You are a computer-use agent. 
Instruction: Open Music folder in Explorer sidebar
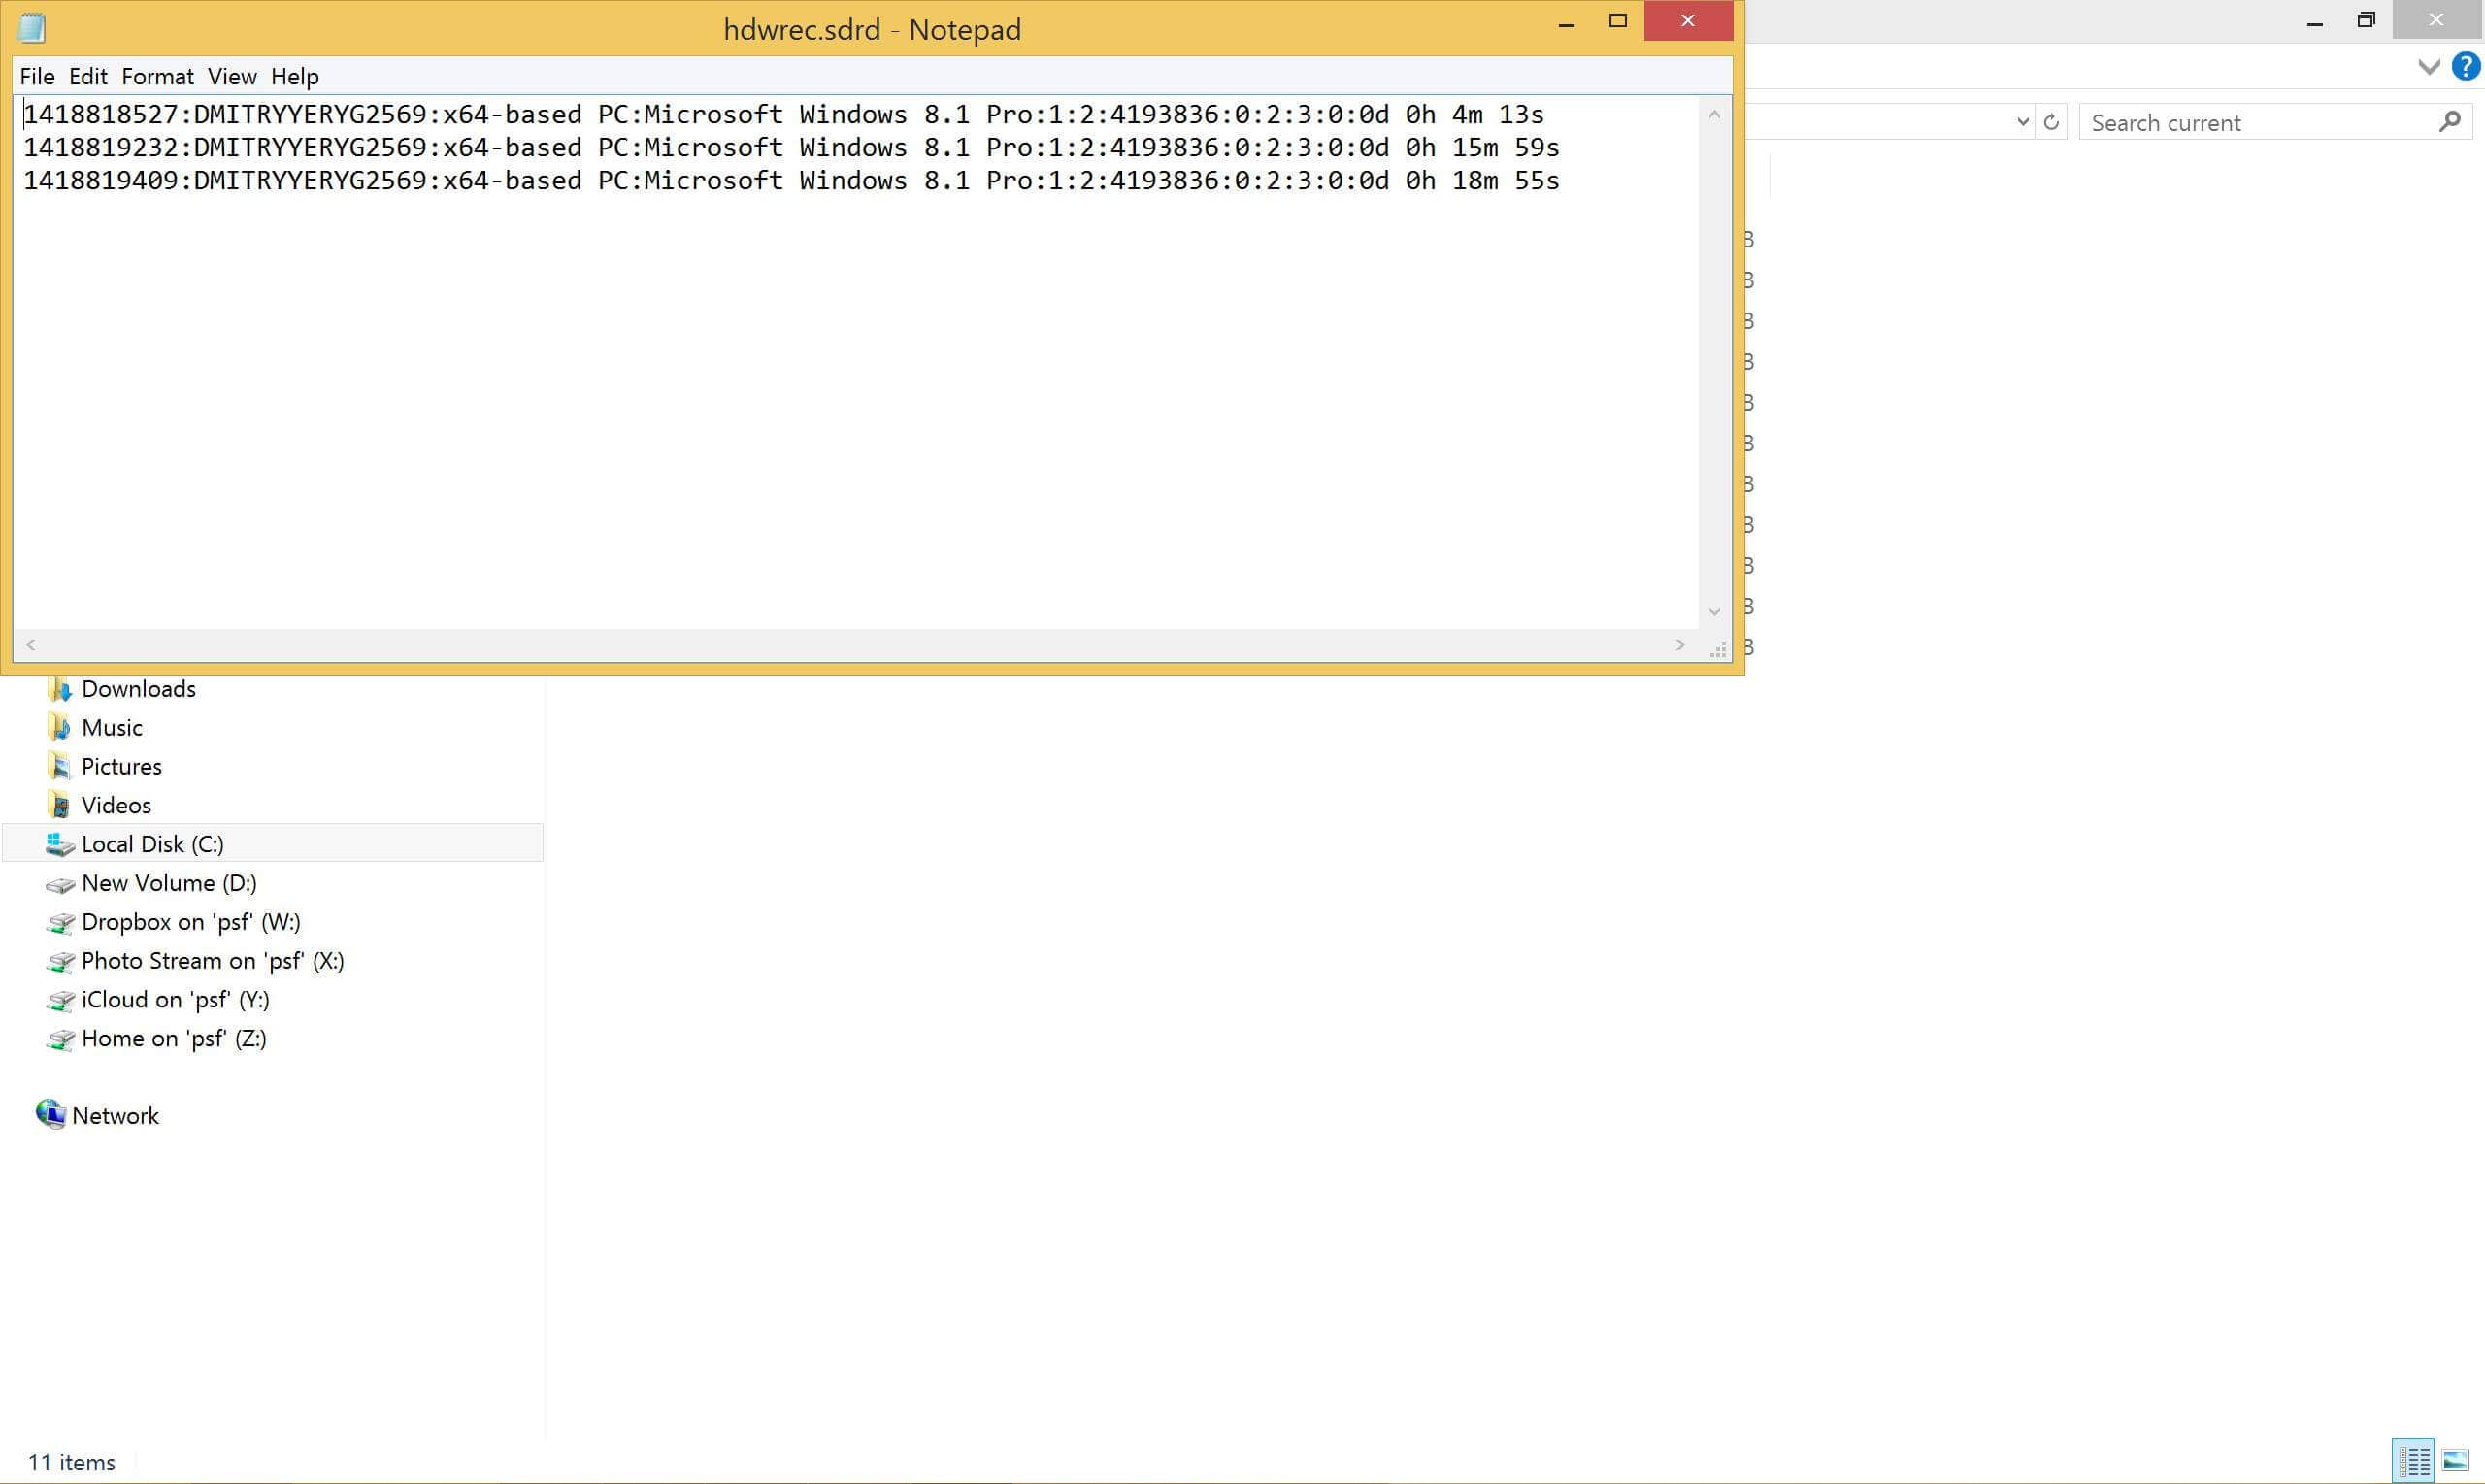coord(111,728)
